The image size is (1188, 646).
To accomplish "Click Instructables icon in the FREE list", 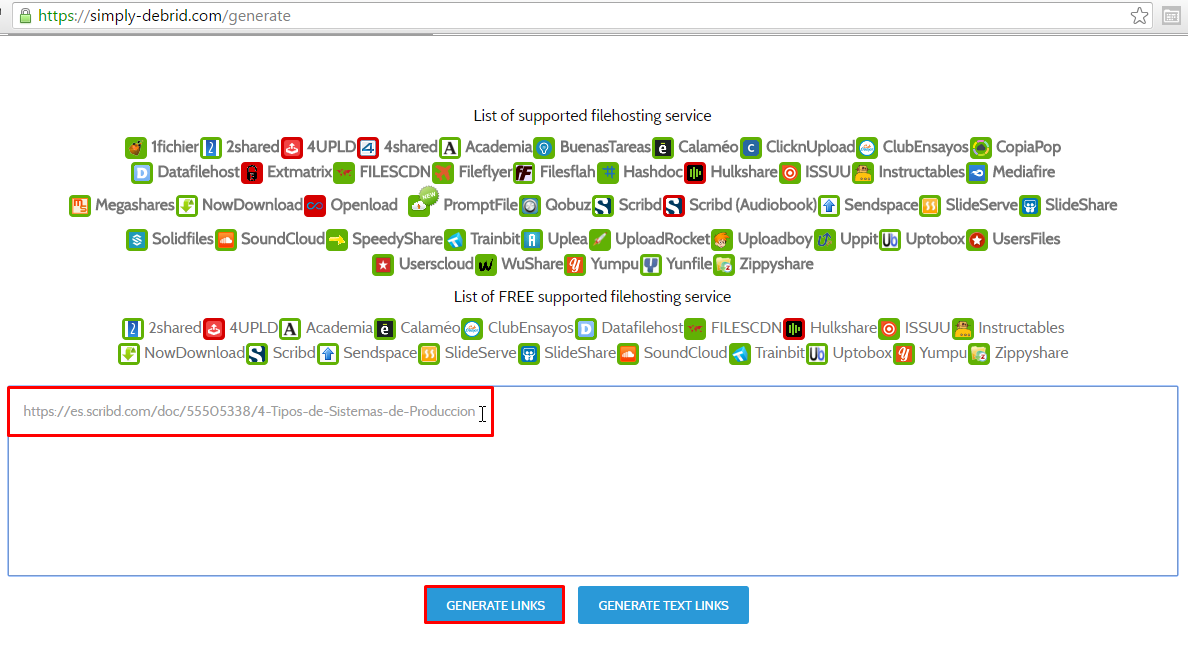I will (x=963, y=329).
